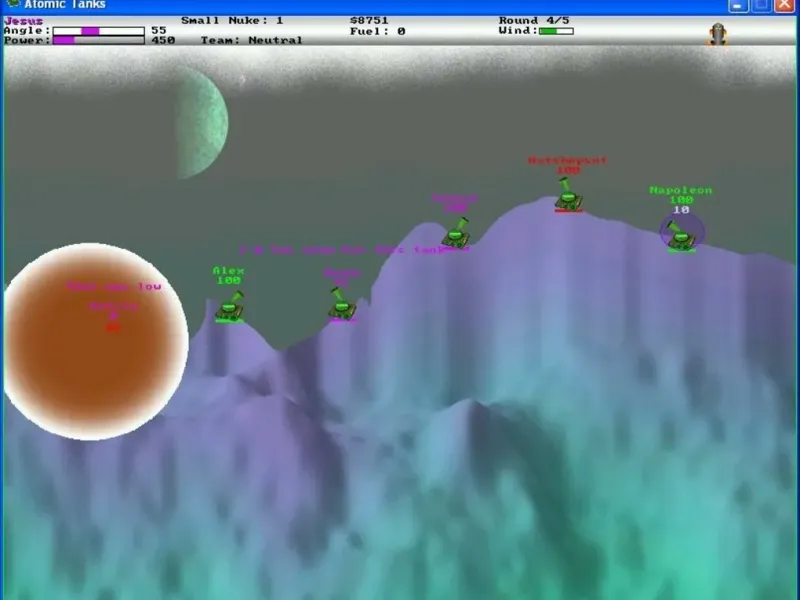Viewport: 800px width, 600px height.
Task: Close the Atomic Tanks window
Action: click(x=785, y=5)
